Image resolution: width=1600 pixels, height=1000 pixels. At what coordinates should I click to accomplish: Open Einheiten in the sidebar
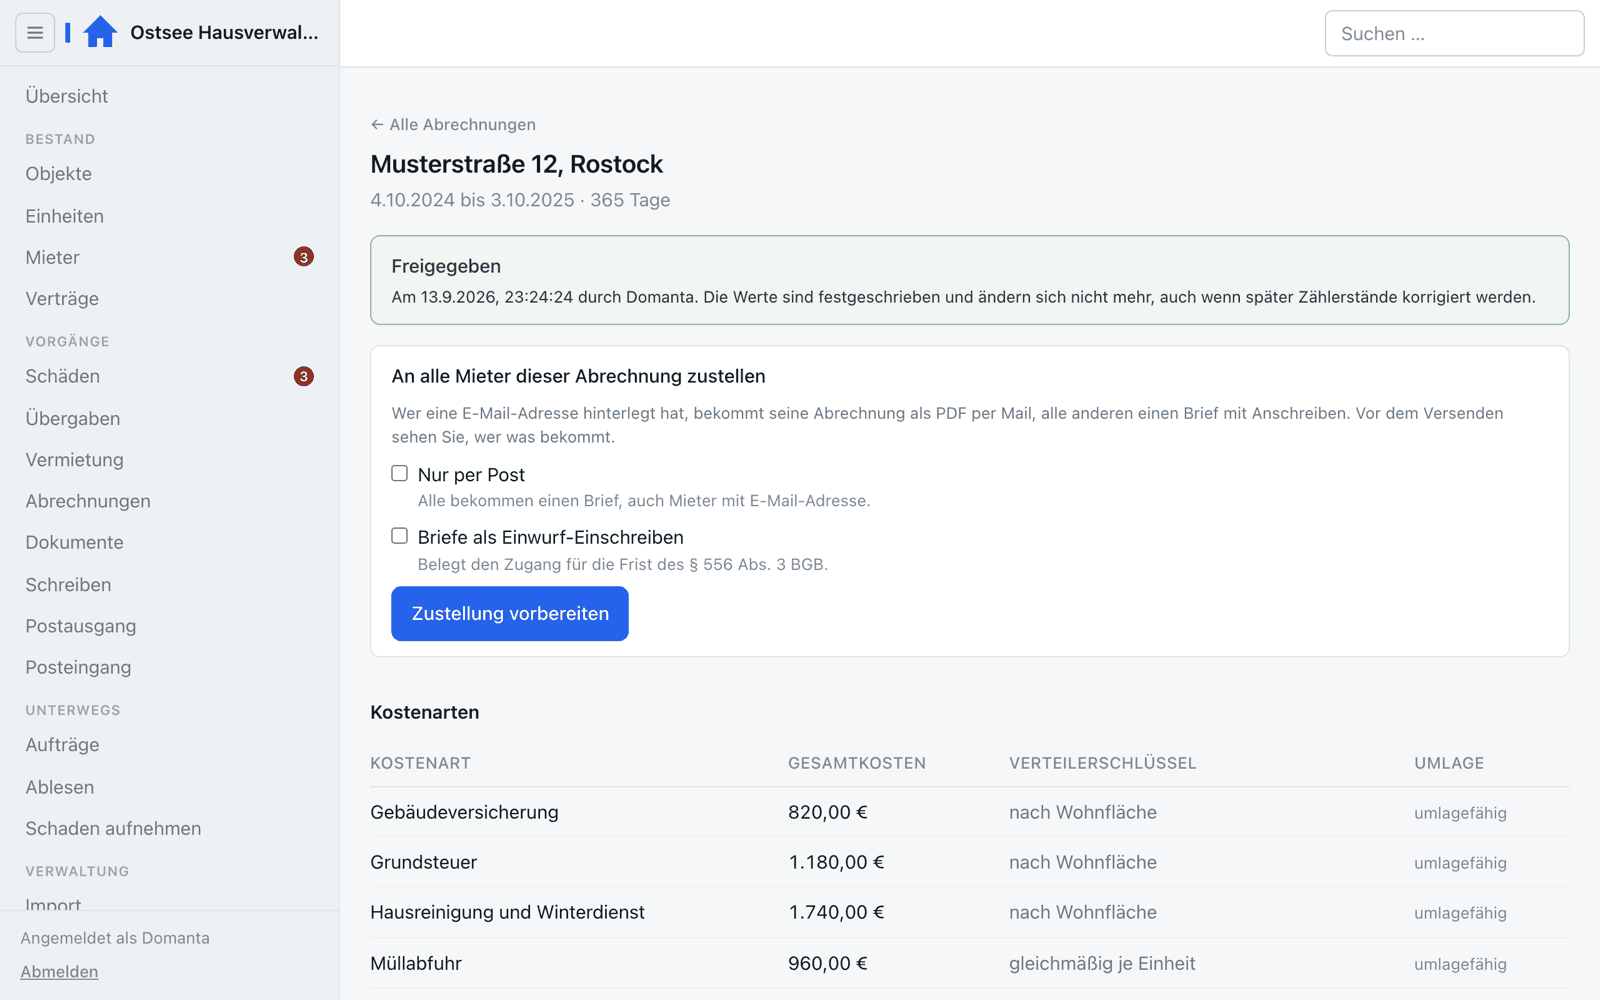[x=65, y=216]
